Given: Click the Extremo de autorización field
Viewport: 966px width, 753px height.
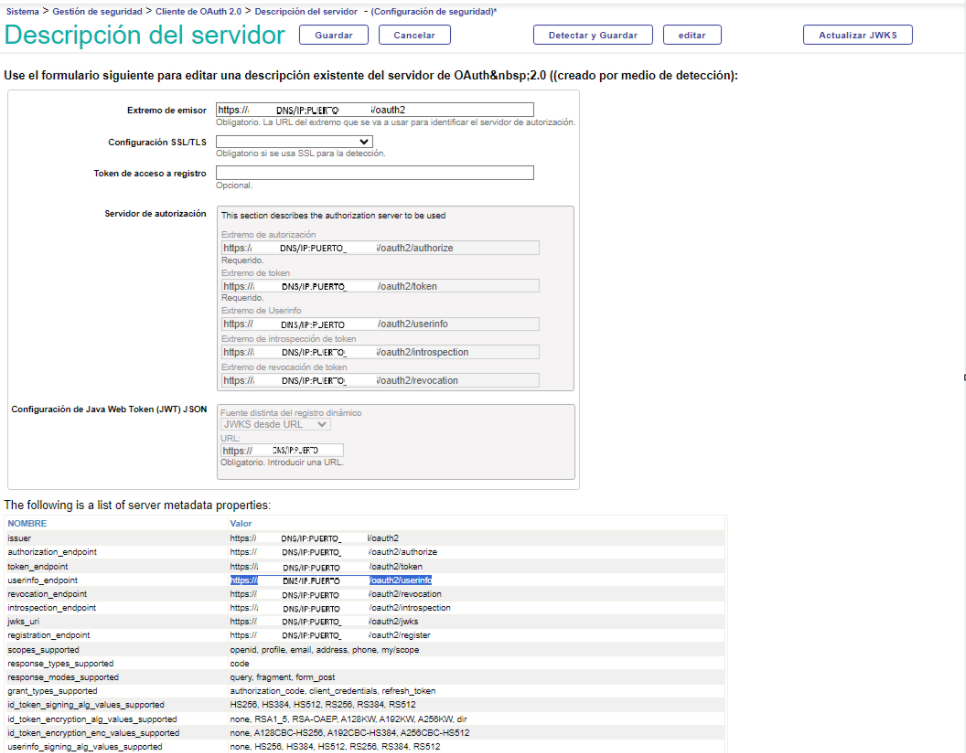Looking at the screenshot, I should (379, 248).
